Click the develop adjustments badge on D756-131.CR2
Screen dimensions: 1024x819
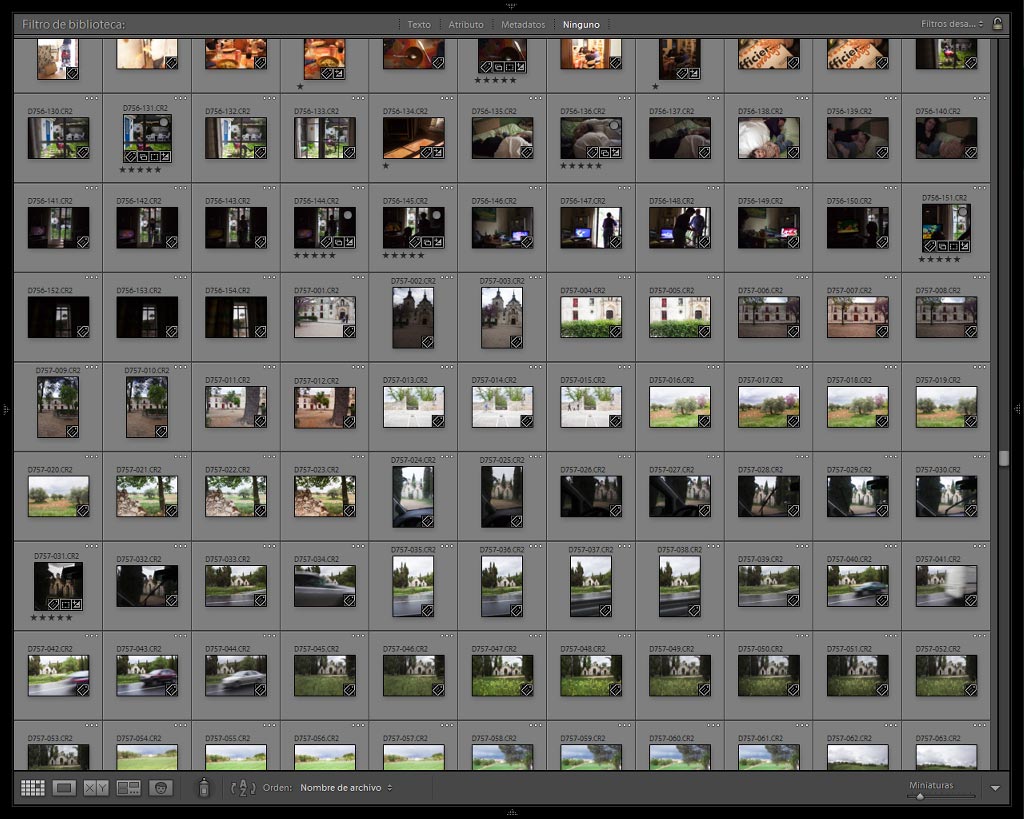(166, 157)
